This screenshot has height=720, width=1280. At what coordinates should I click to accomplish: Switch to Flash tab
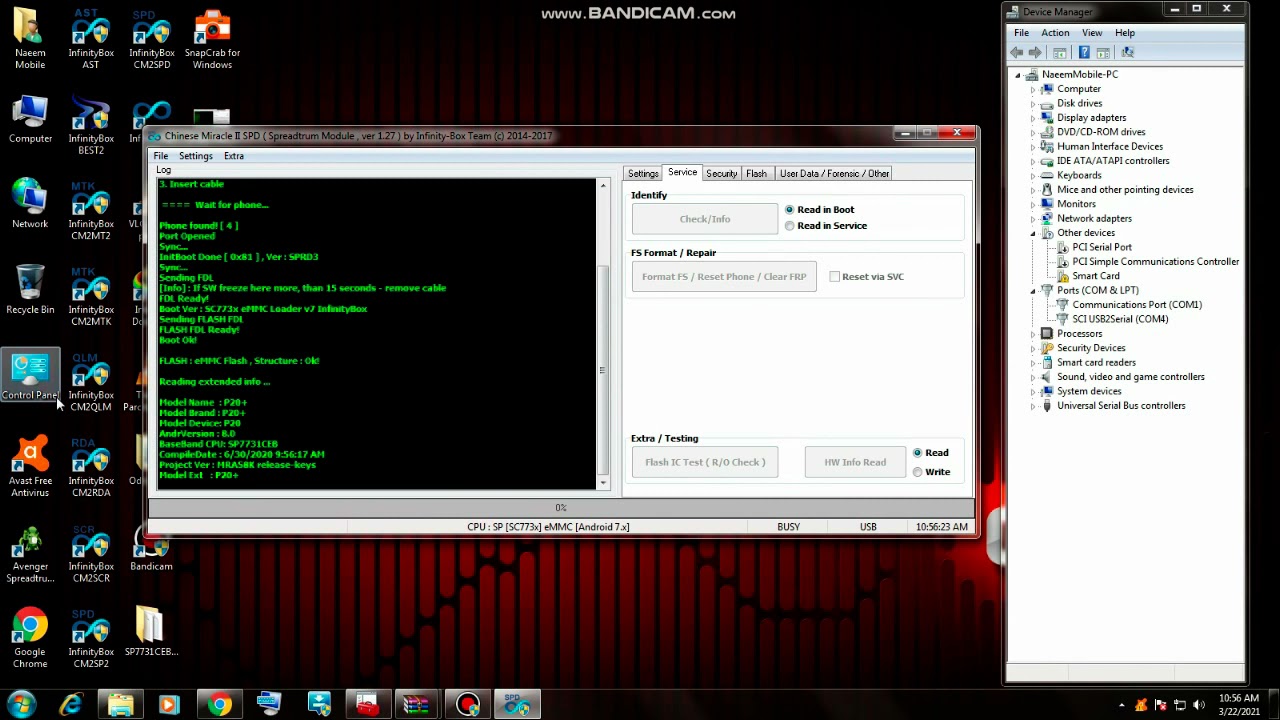(x=756, y=174)
